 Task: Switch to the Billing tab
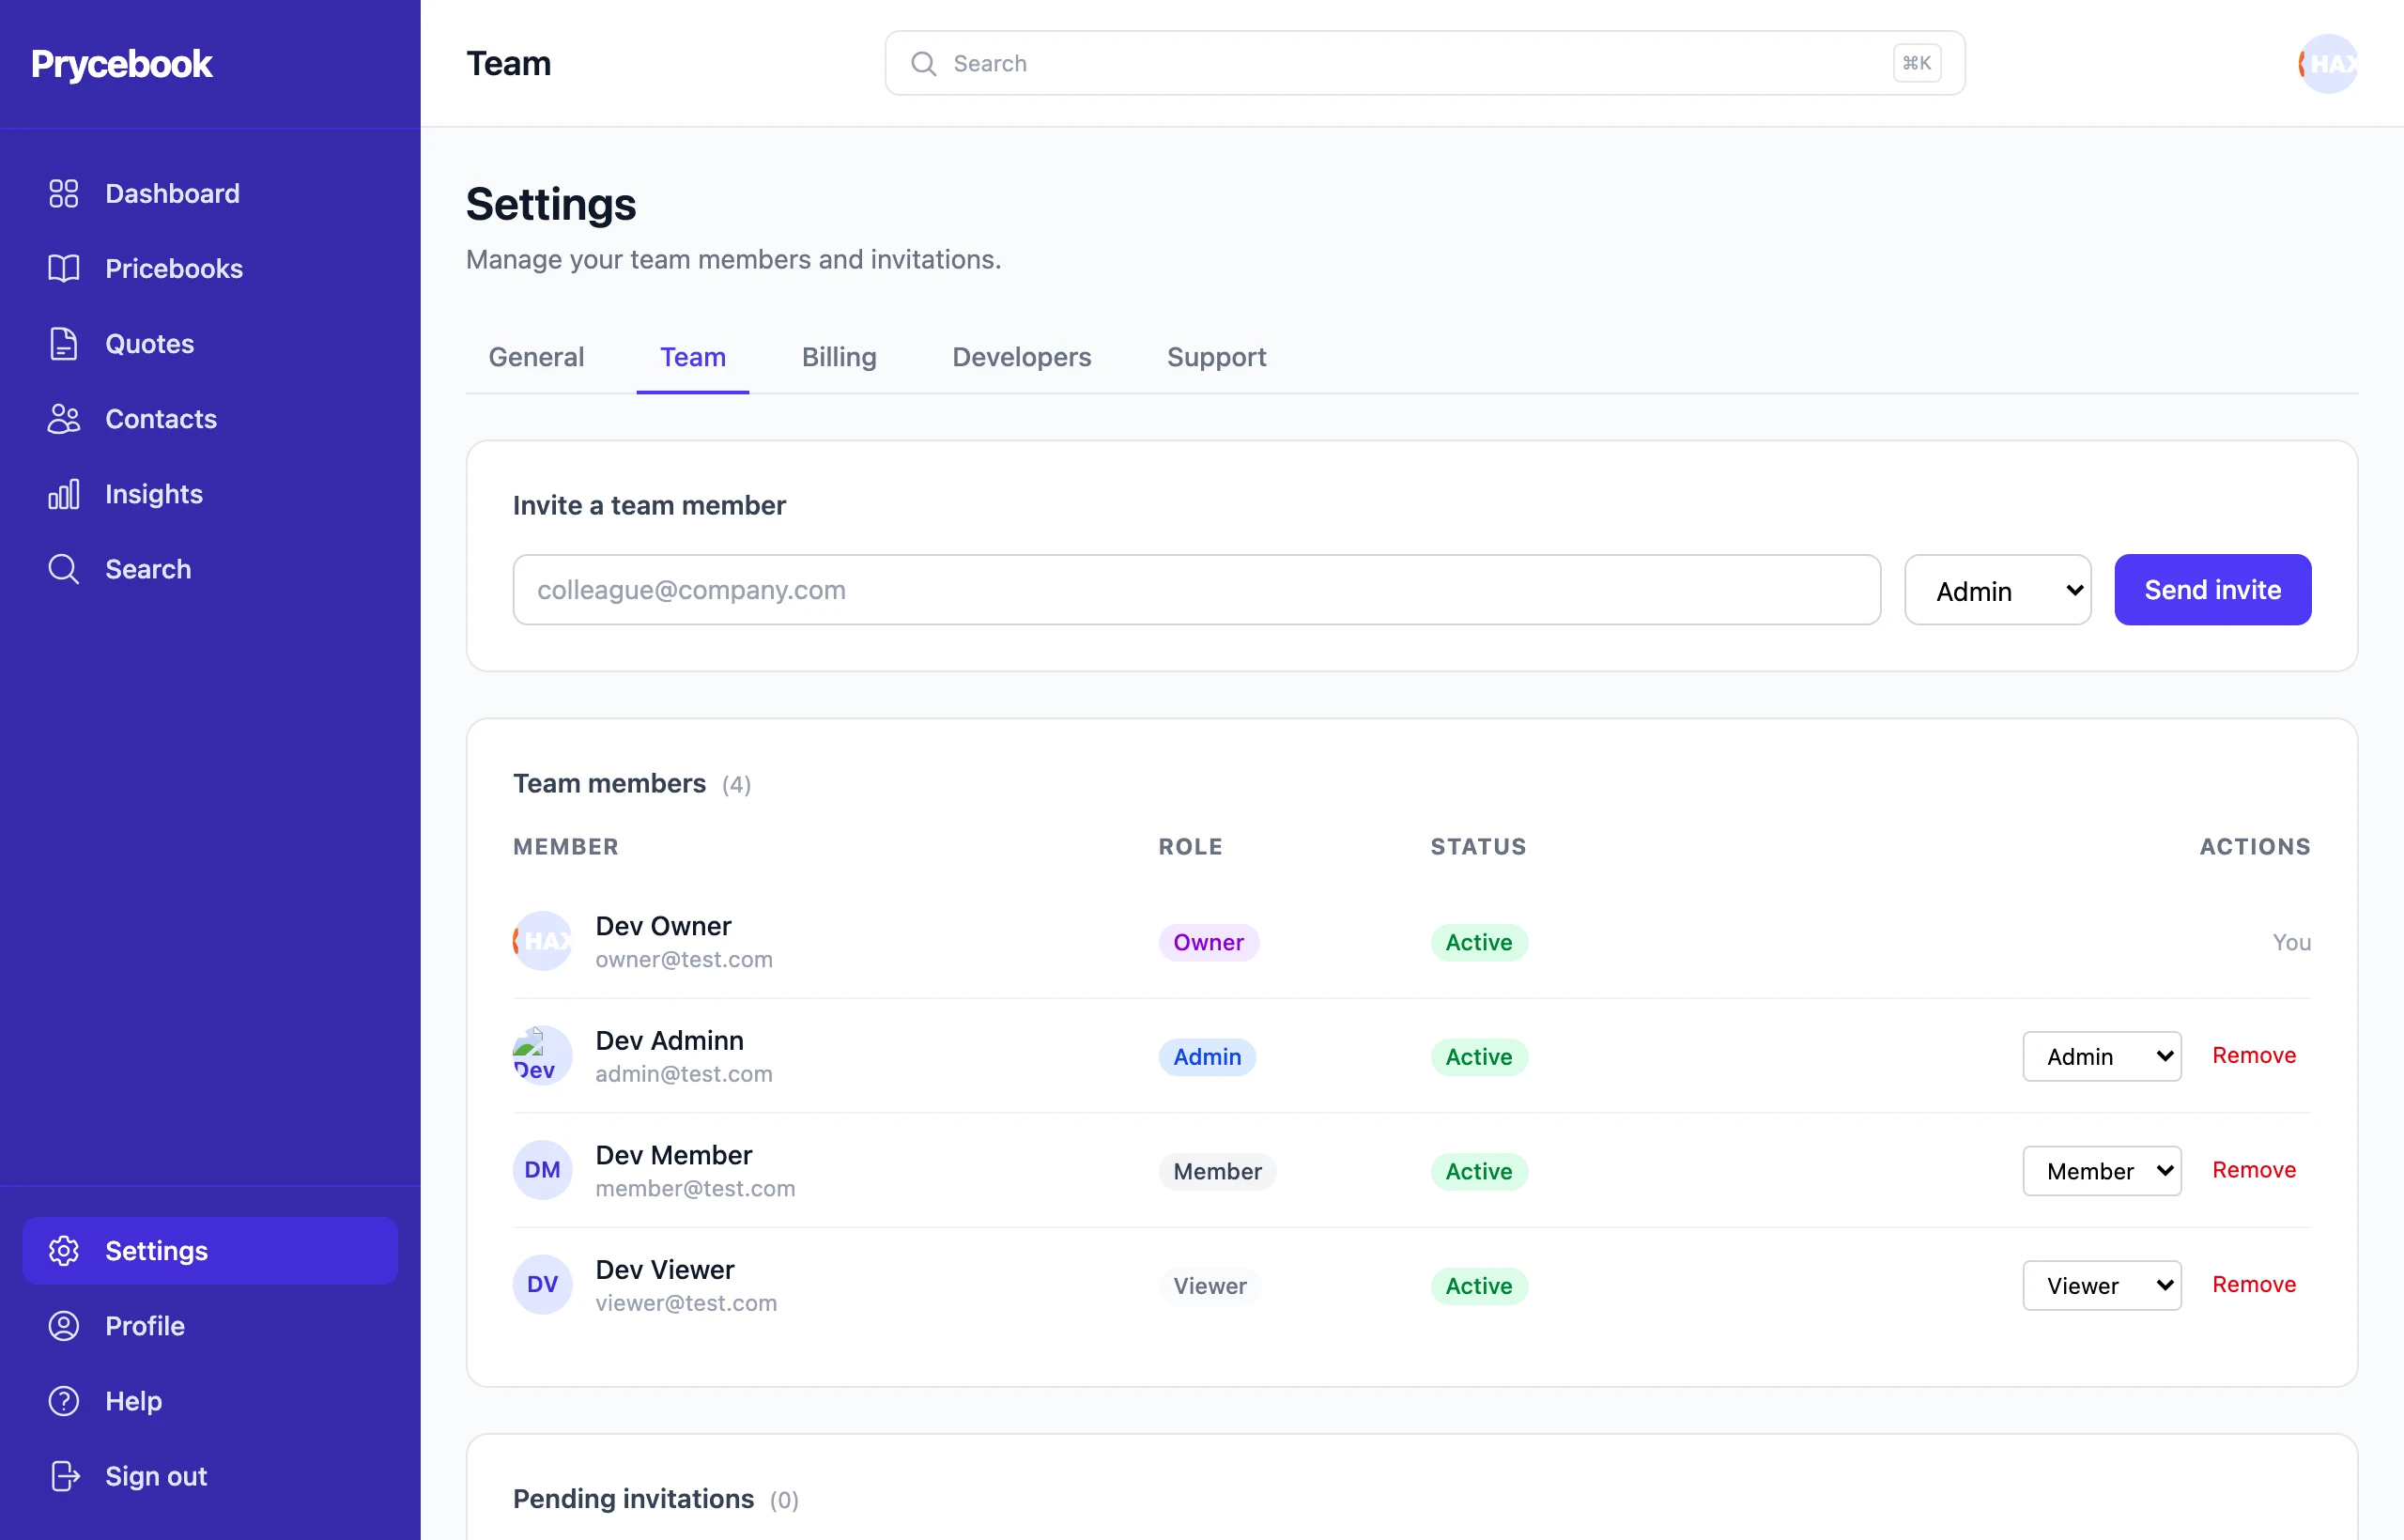coord(839,356)
